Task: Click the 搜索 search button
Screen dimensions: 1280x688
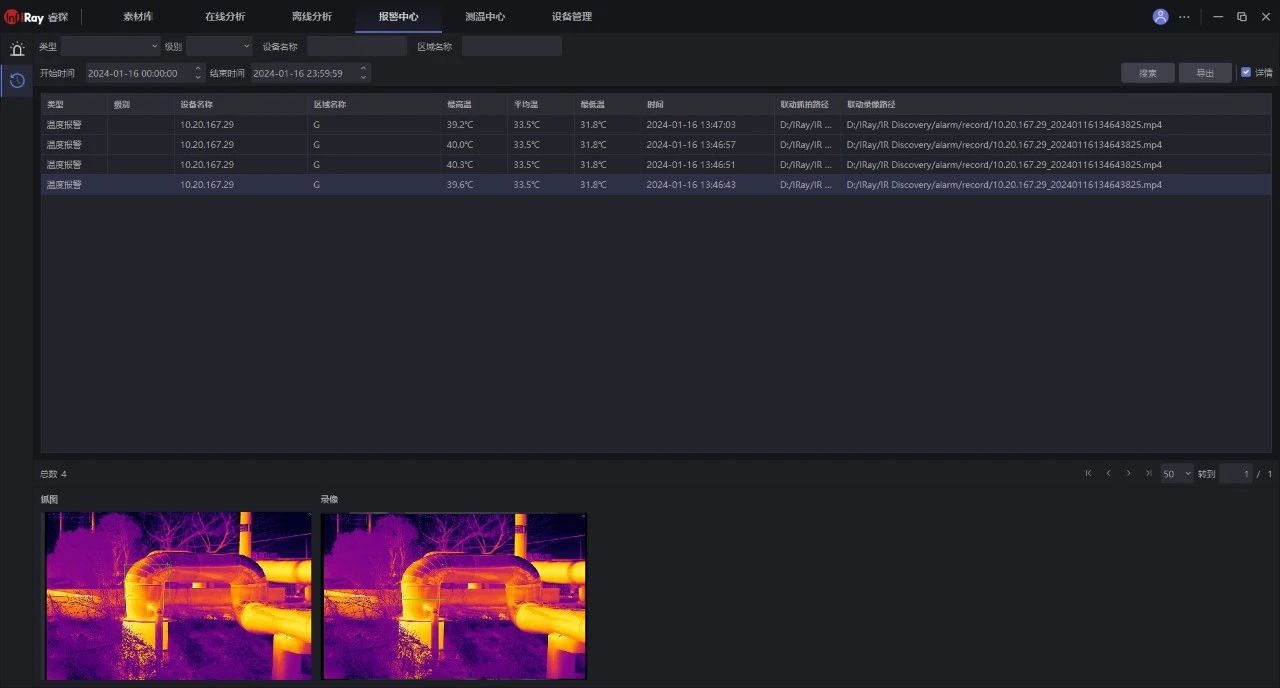Action: pyautogui.click(x=1148, y=73)
